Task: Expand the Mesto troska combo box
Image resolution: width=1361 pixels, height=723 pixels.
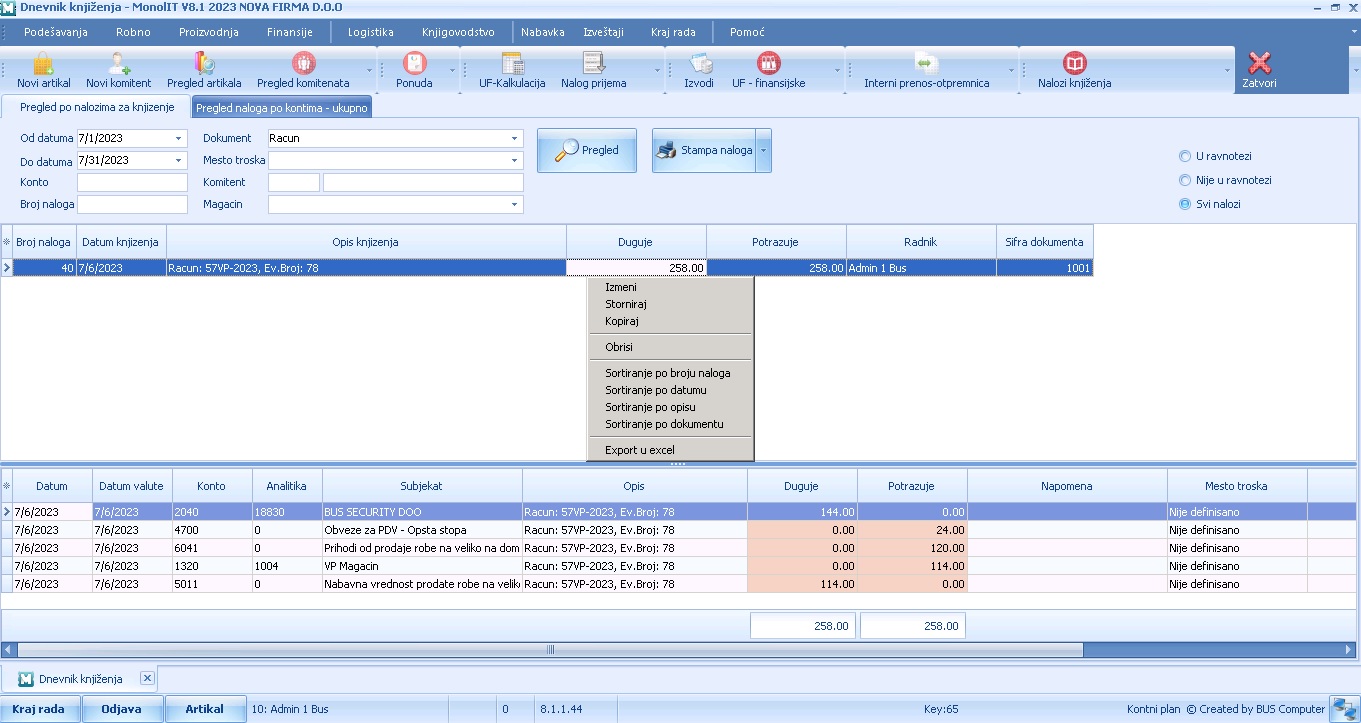Action: coord(515,160)
